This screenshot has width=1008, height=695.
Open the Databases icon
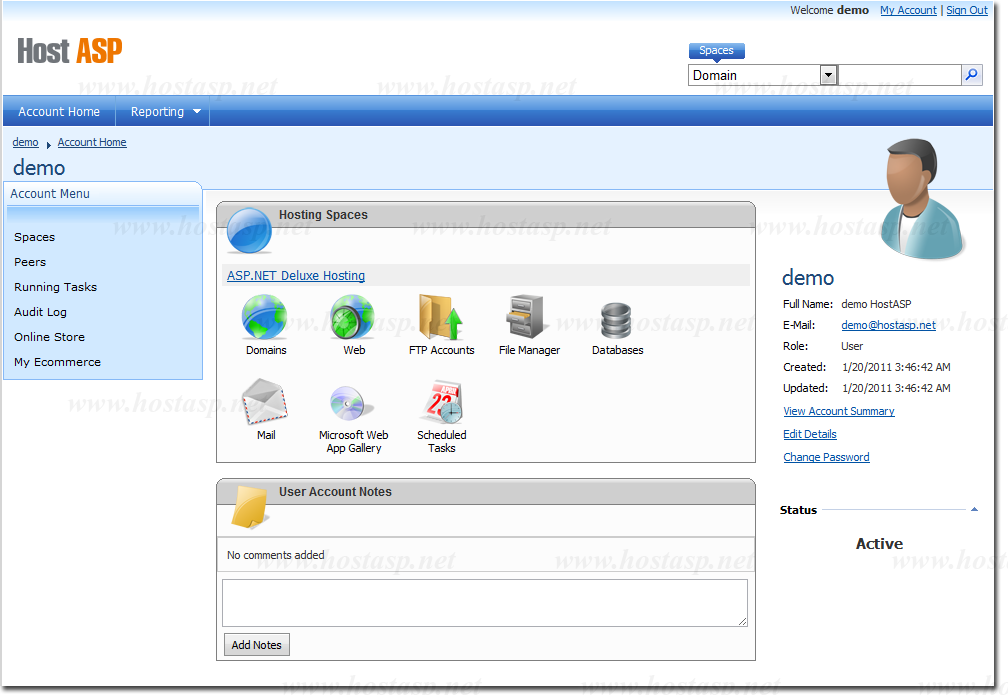coord(617,319)
